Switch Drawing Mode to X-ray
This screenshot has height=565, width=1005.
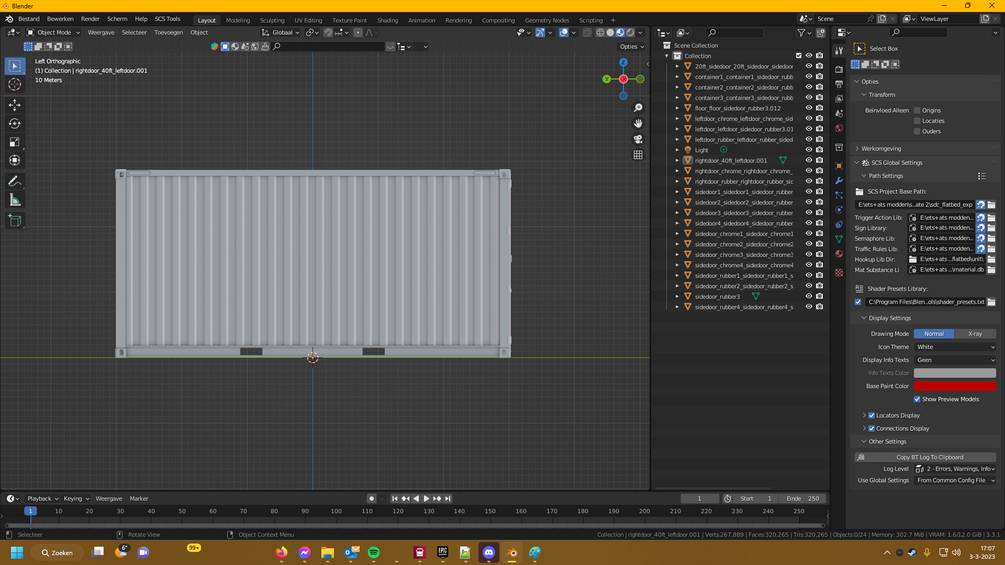[x=975, y=334]
